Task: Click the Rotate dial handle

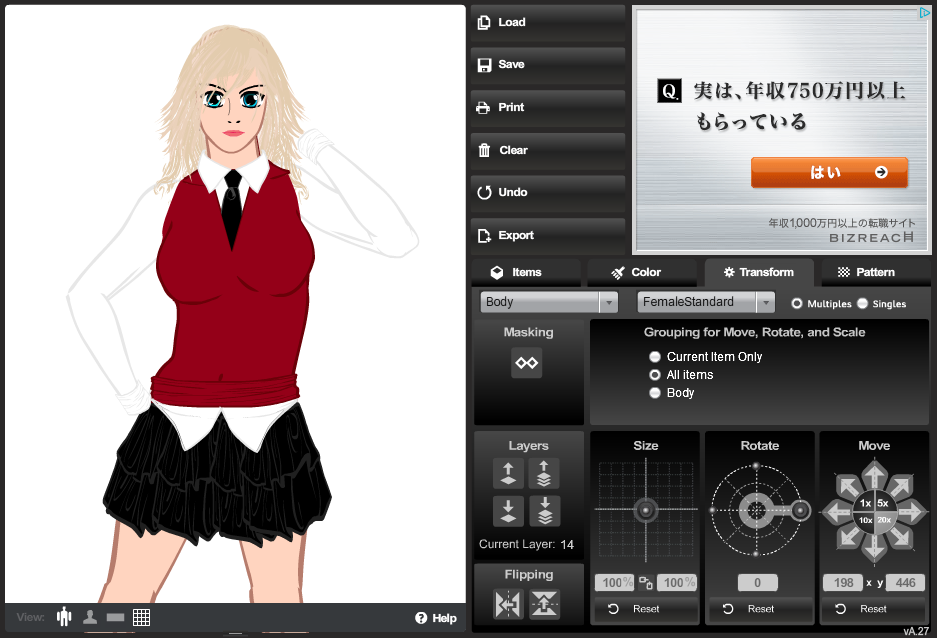Action: pyautogui.click(x=801, y=511)
